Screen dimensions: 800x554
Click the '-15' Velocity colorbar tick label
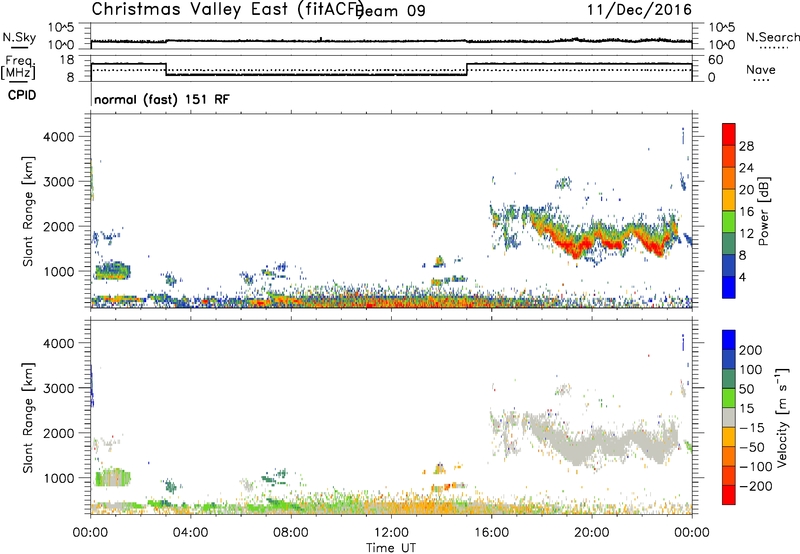click(x=752, y=427)
